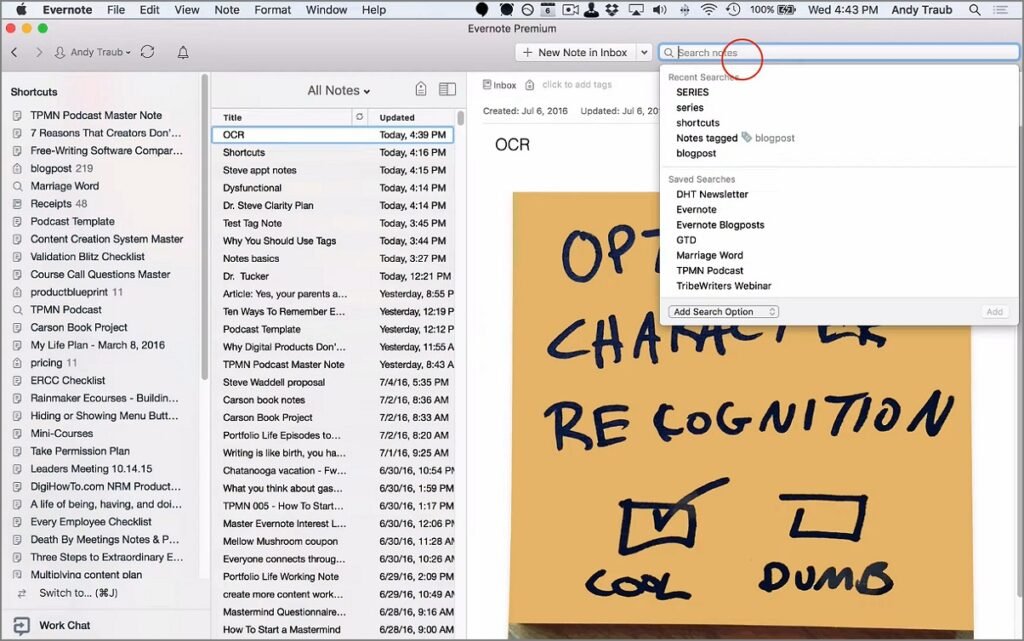Click the AirPlay display menu bar icon
The width and height of the screenshot is (1024, 641).
pyautogui.click(x=635, y=10)
